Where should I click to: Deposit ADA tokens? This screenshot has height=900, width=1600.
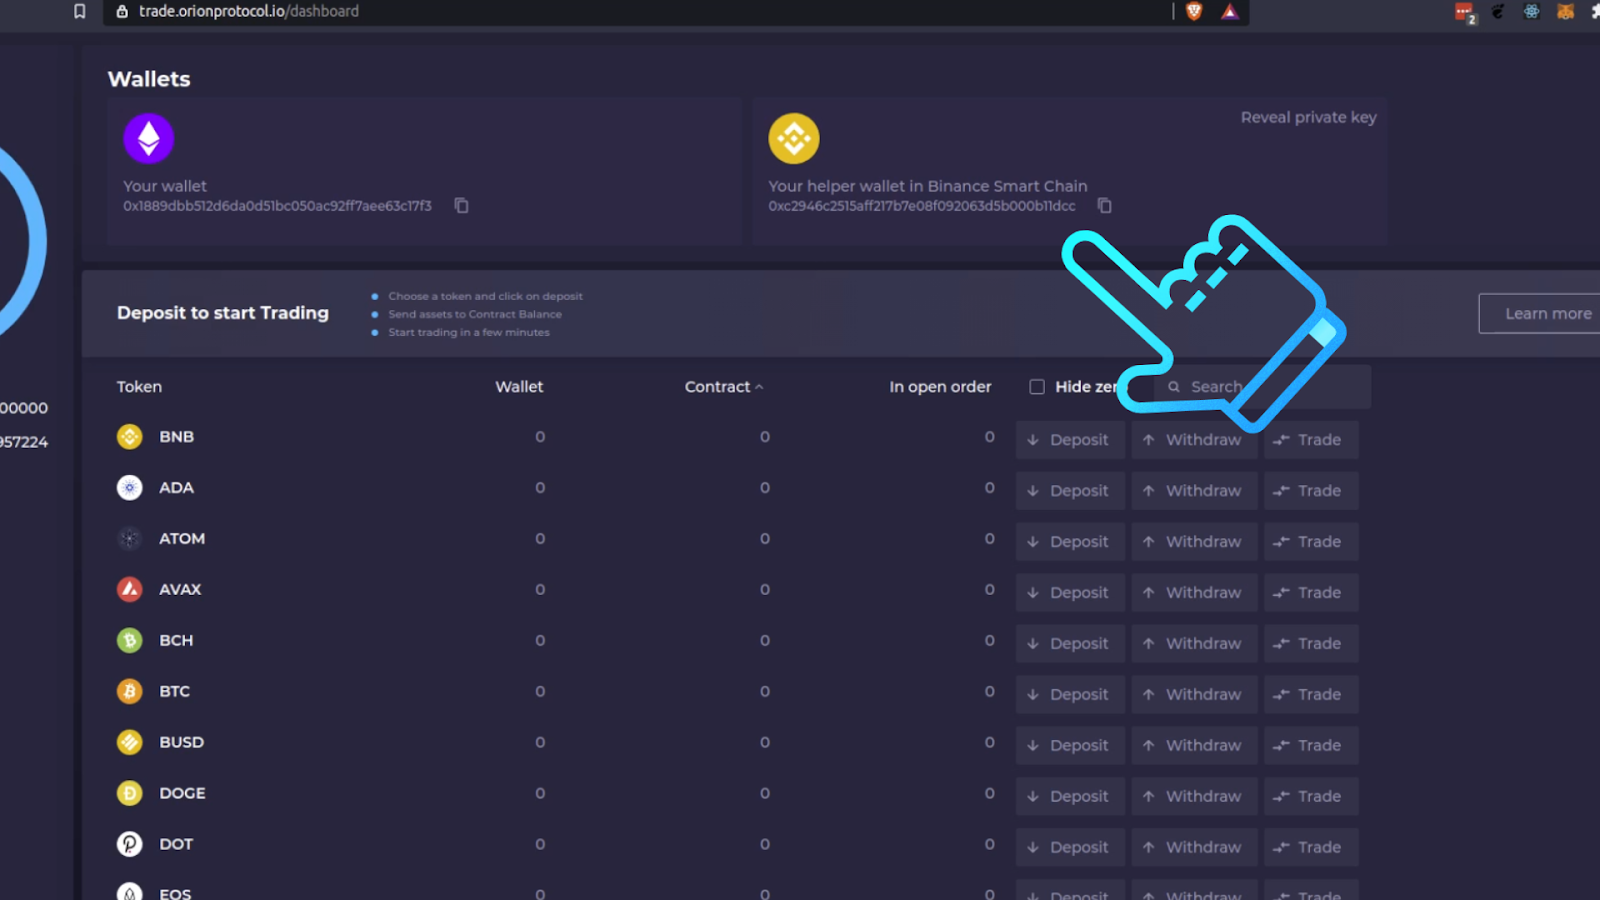pyautogui.click(x=1070, y=491)
